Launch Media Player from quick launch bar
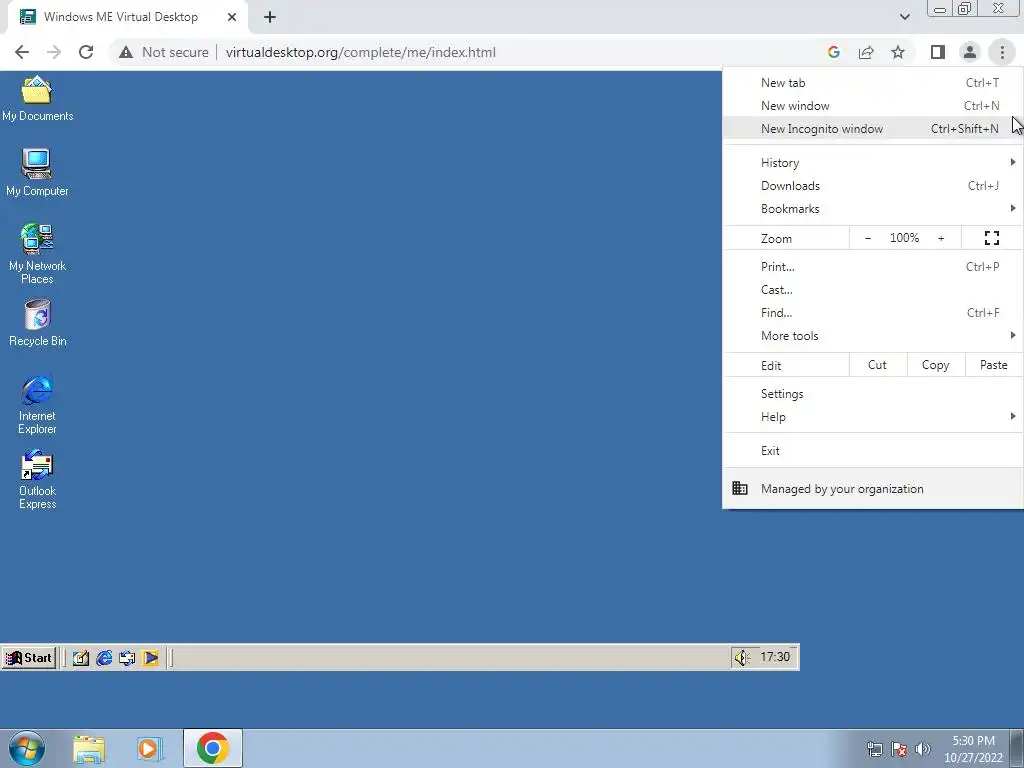Screen dimensions: 1024x768 pos(150,658)
